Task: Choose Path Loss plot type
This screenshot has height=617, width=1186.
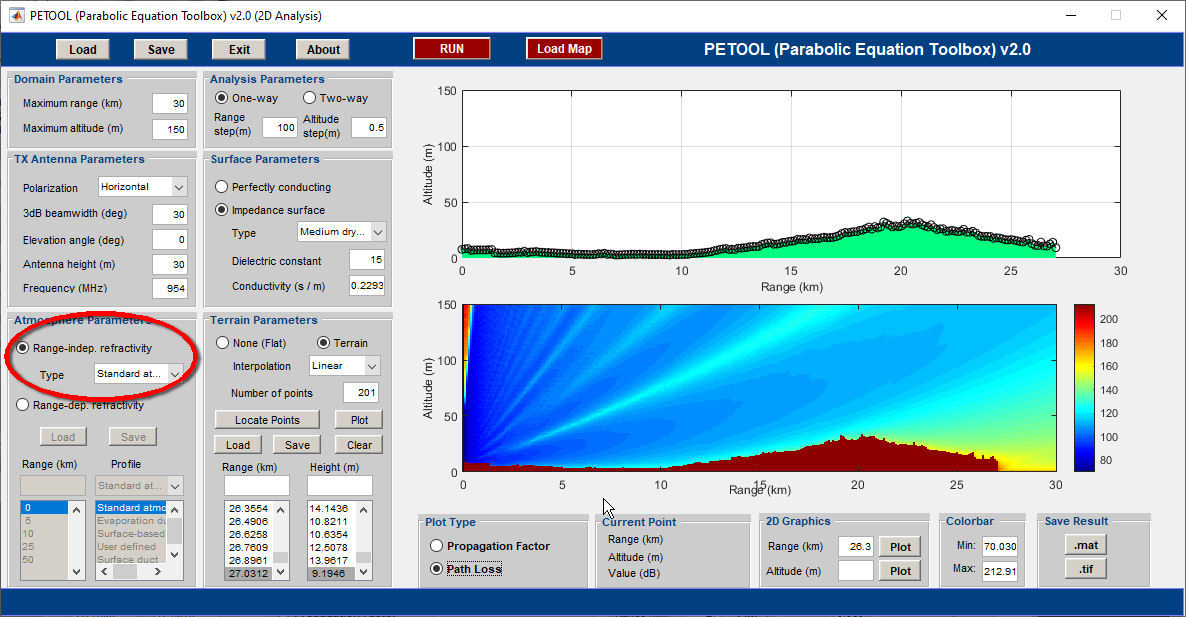Action: 436,569
